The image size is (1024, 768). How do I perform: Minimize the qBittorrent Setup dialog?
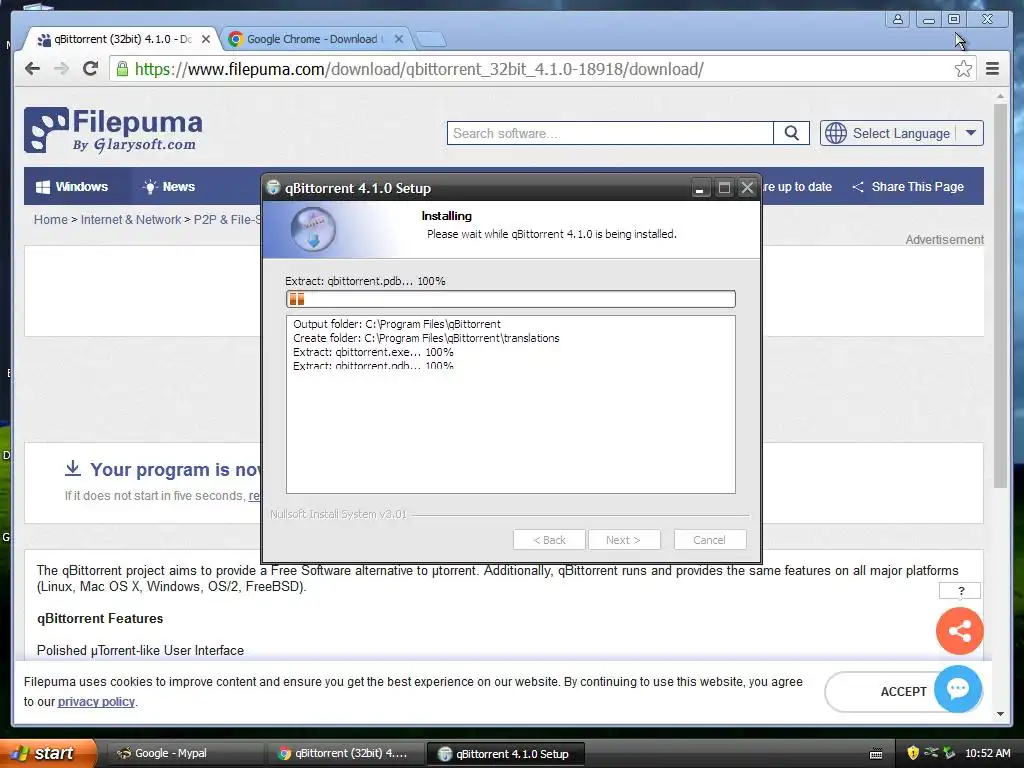699,189
